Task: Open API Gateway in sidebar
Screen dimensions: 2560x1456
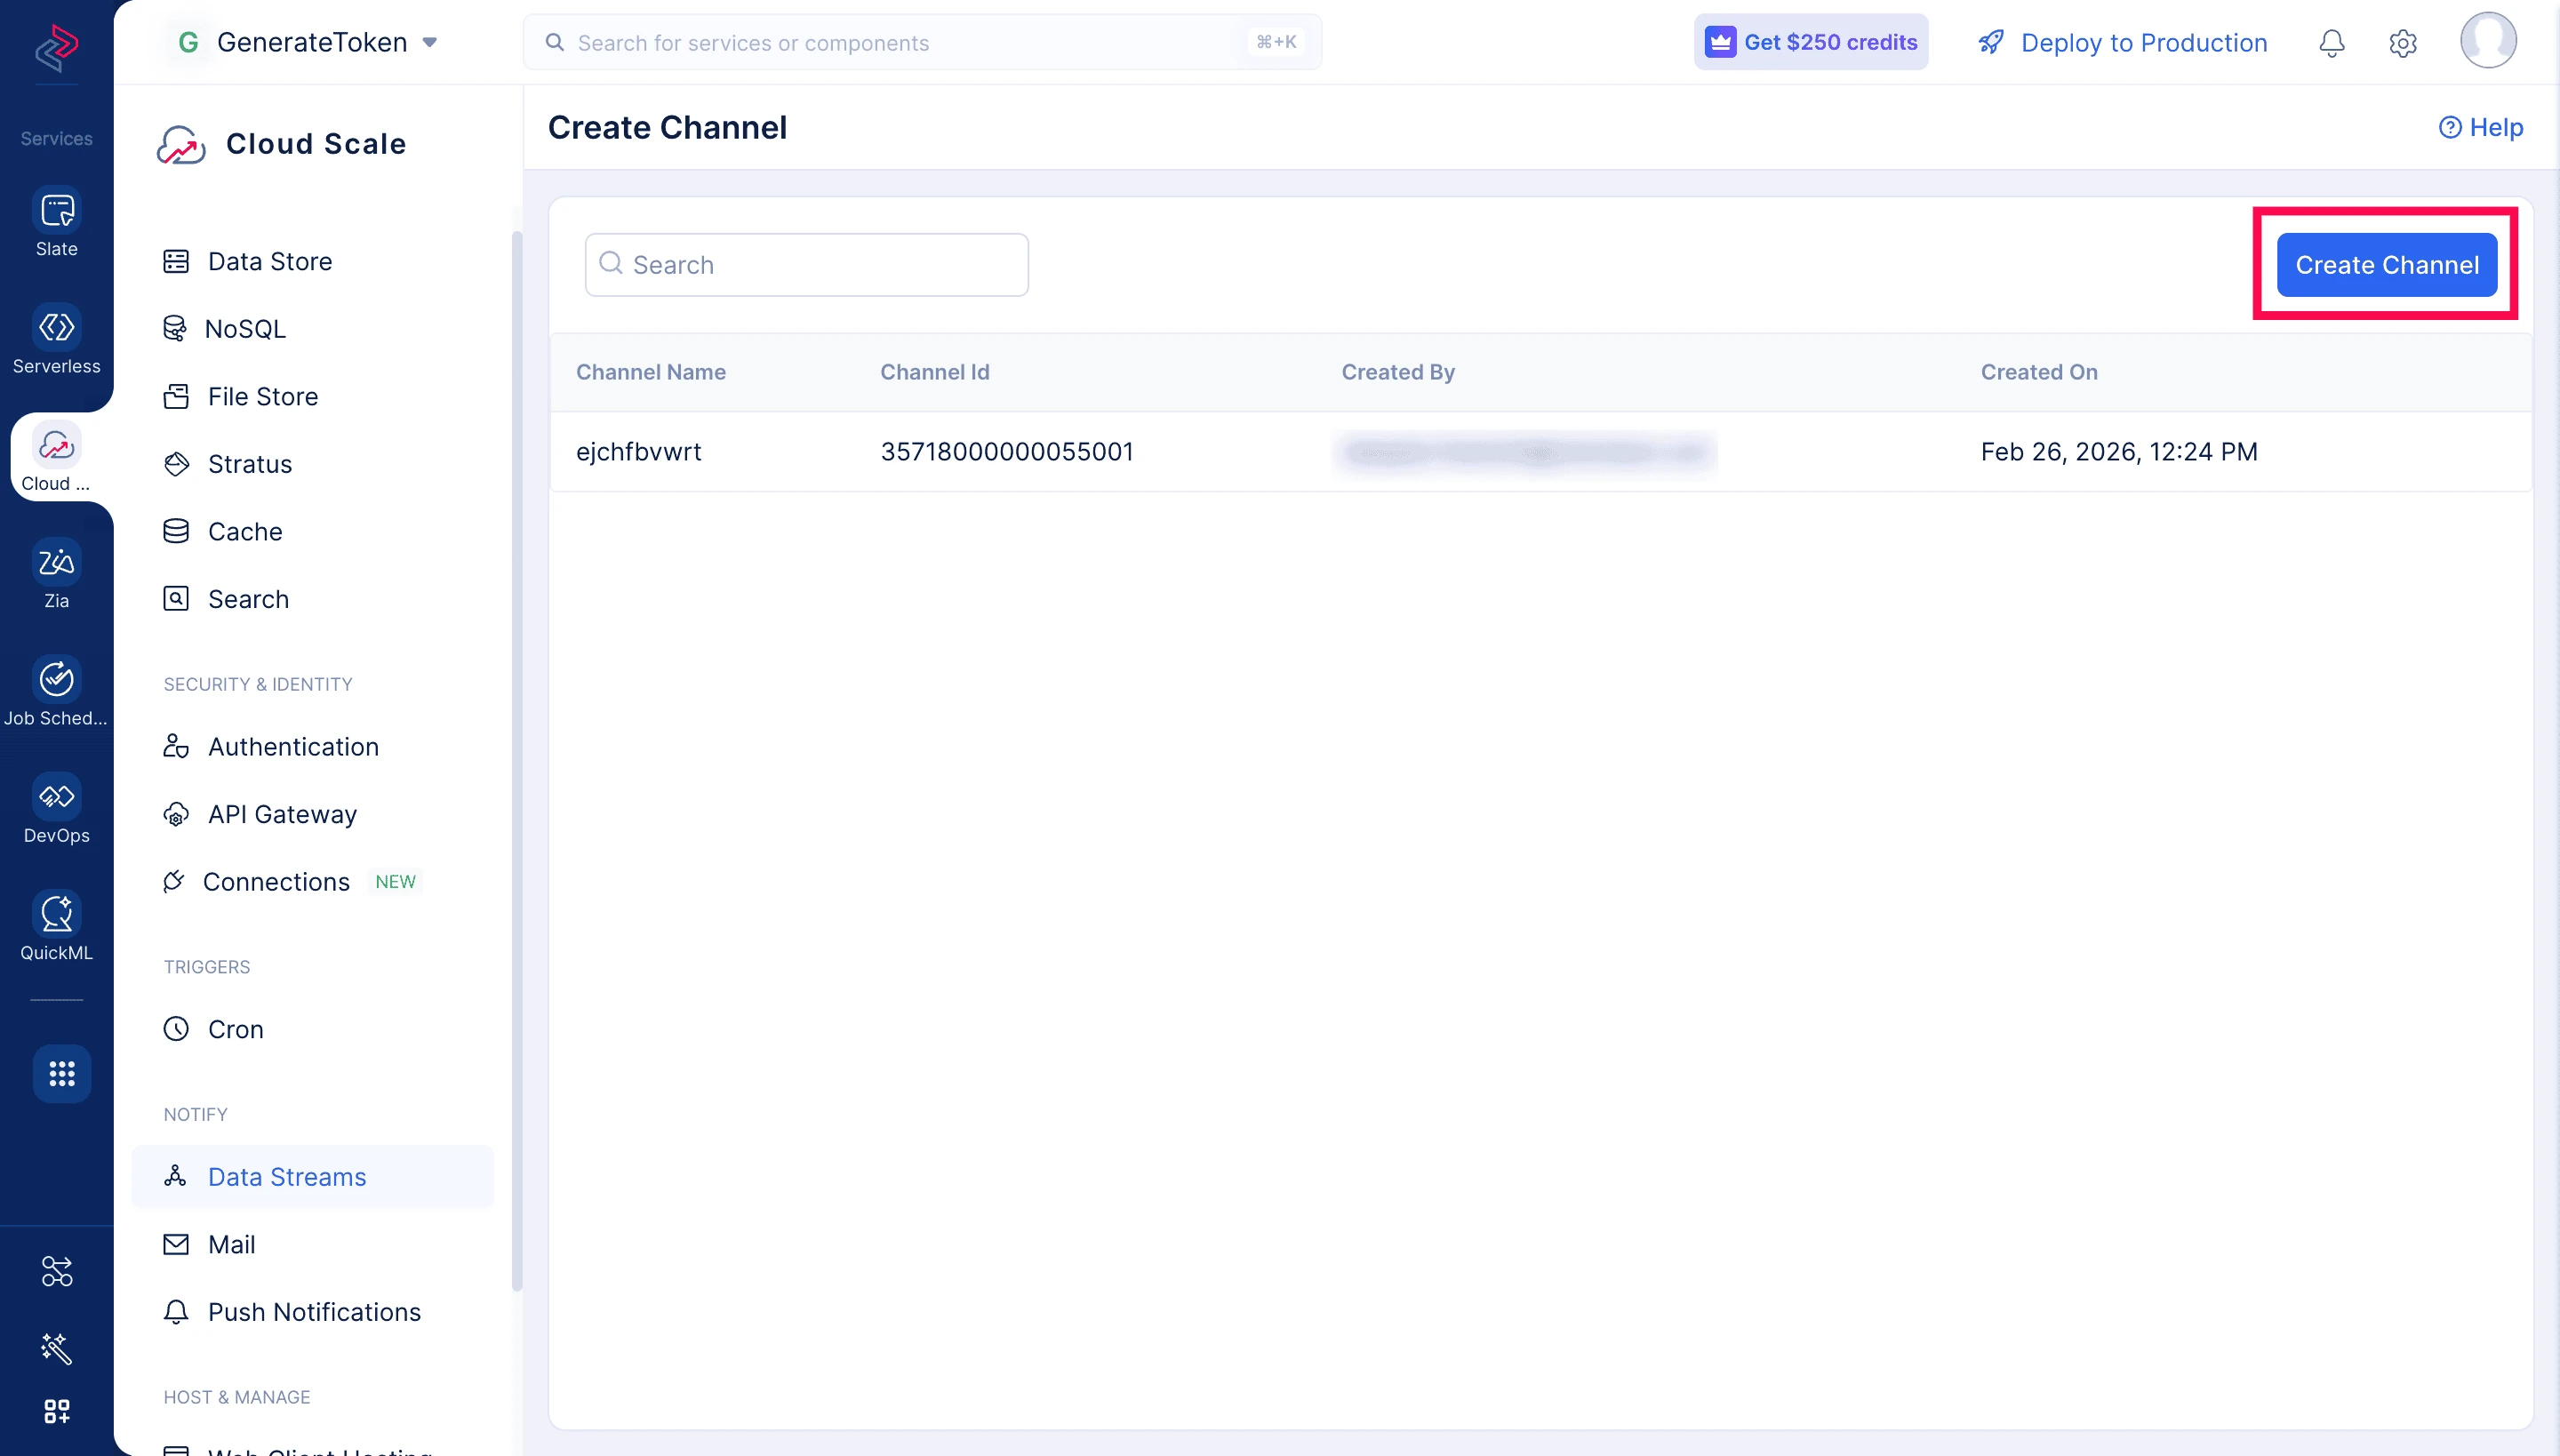Action: [x=312, y=814]
